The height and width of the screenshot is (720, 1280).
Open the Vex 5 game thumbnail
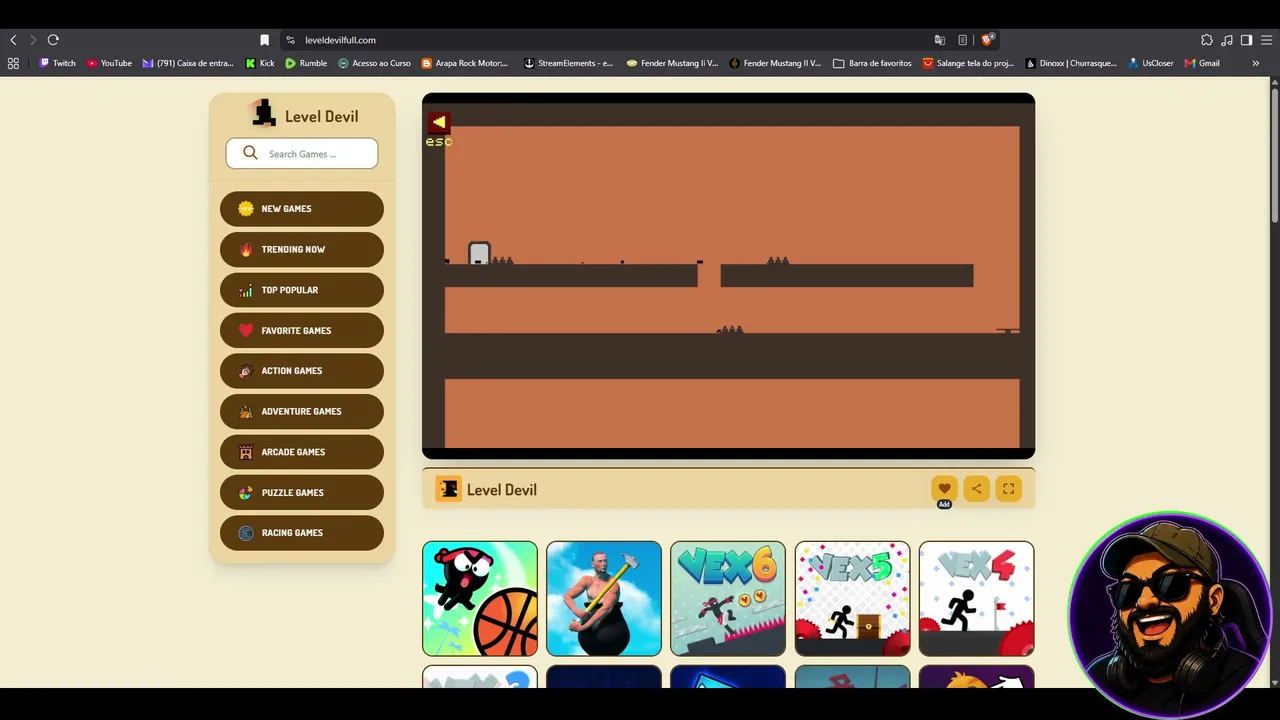point(852,598)
